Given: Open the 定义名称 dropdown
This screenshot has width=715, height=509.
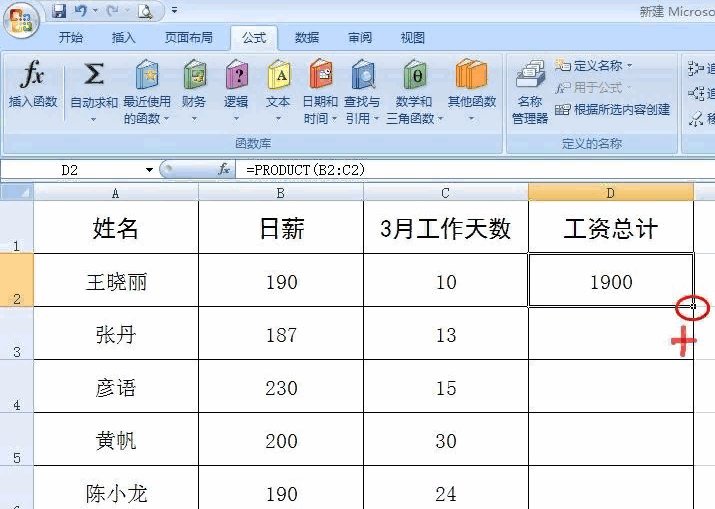Looking at the screenshot, I should tap(594, 66).
